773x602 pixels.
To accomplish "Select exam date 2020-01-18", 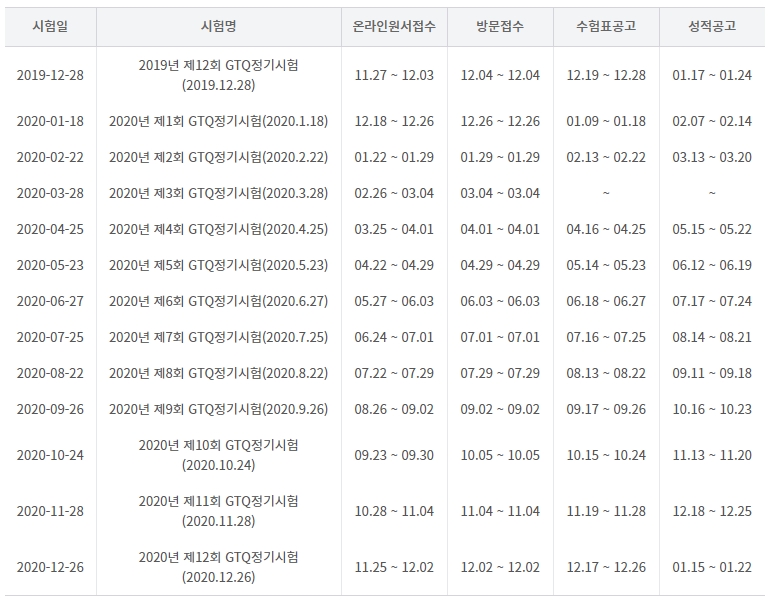I will point(50,121).
